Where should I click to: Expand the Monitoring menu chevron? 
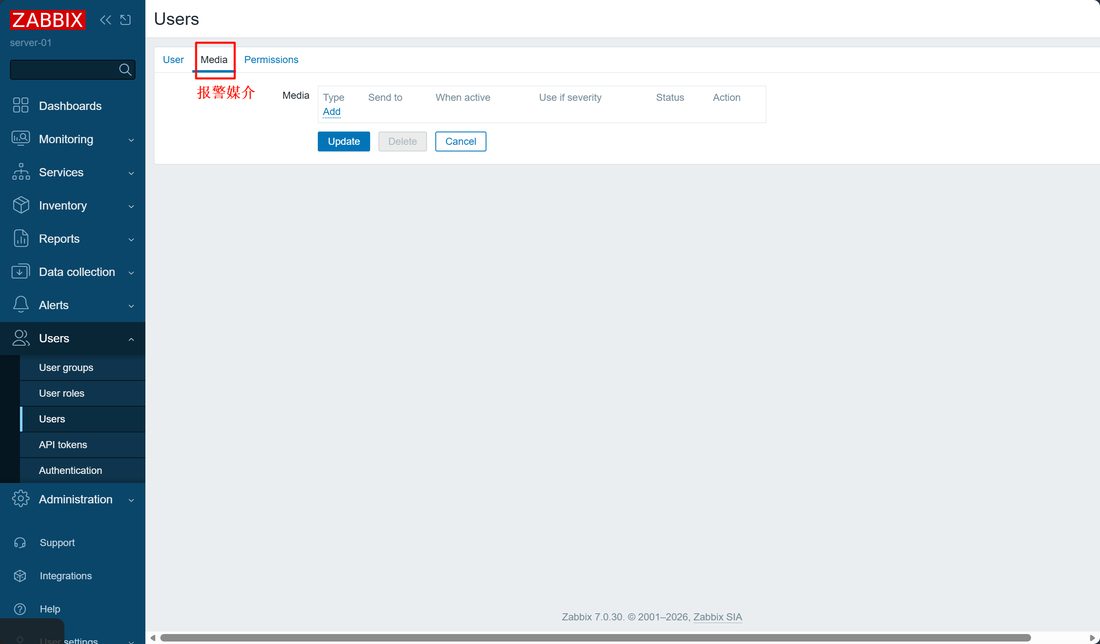point(131,140)
